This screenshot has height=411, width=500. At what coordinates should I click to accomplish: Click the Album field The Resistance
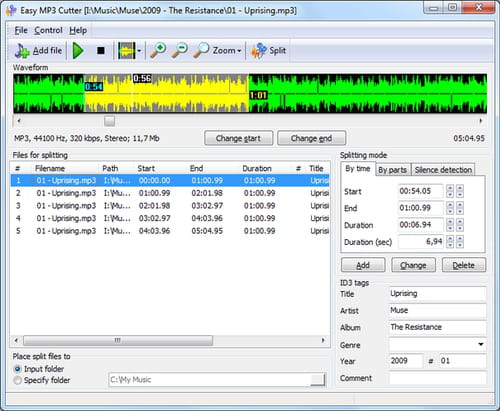point(437,327)
